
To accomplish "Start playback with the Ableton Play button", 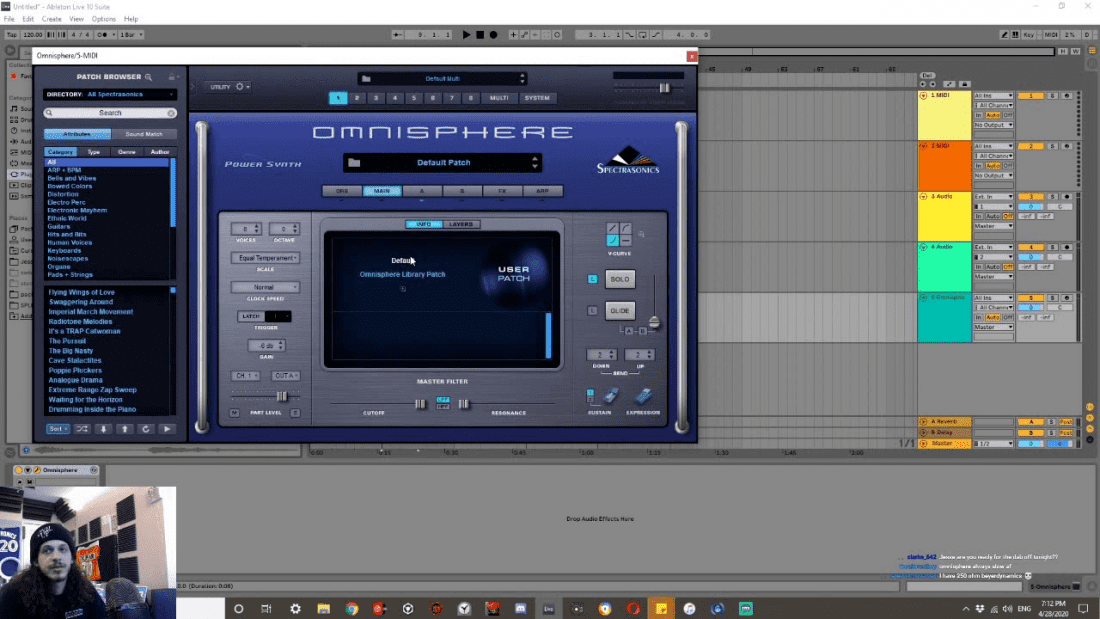I will pyautogui.click(x=467, y=34).
